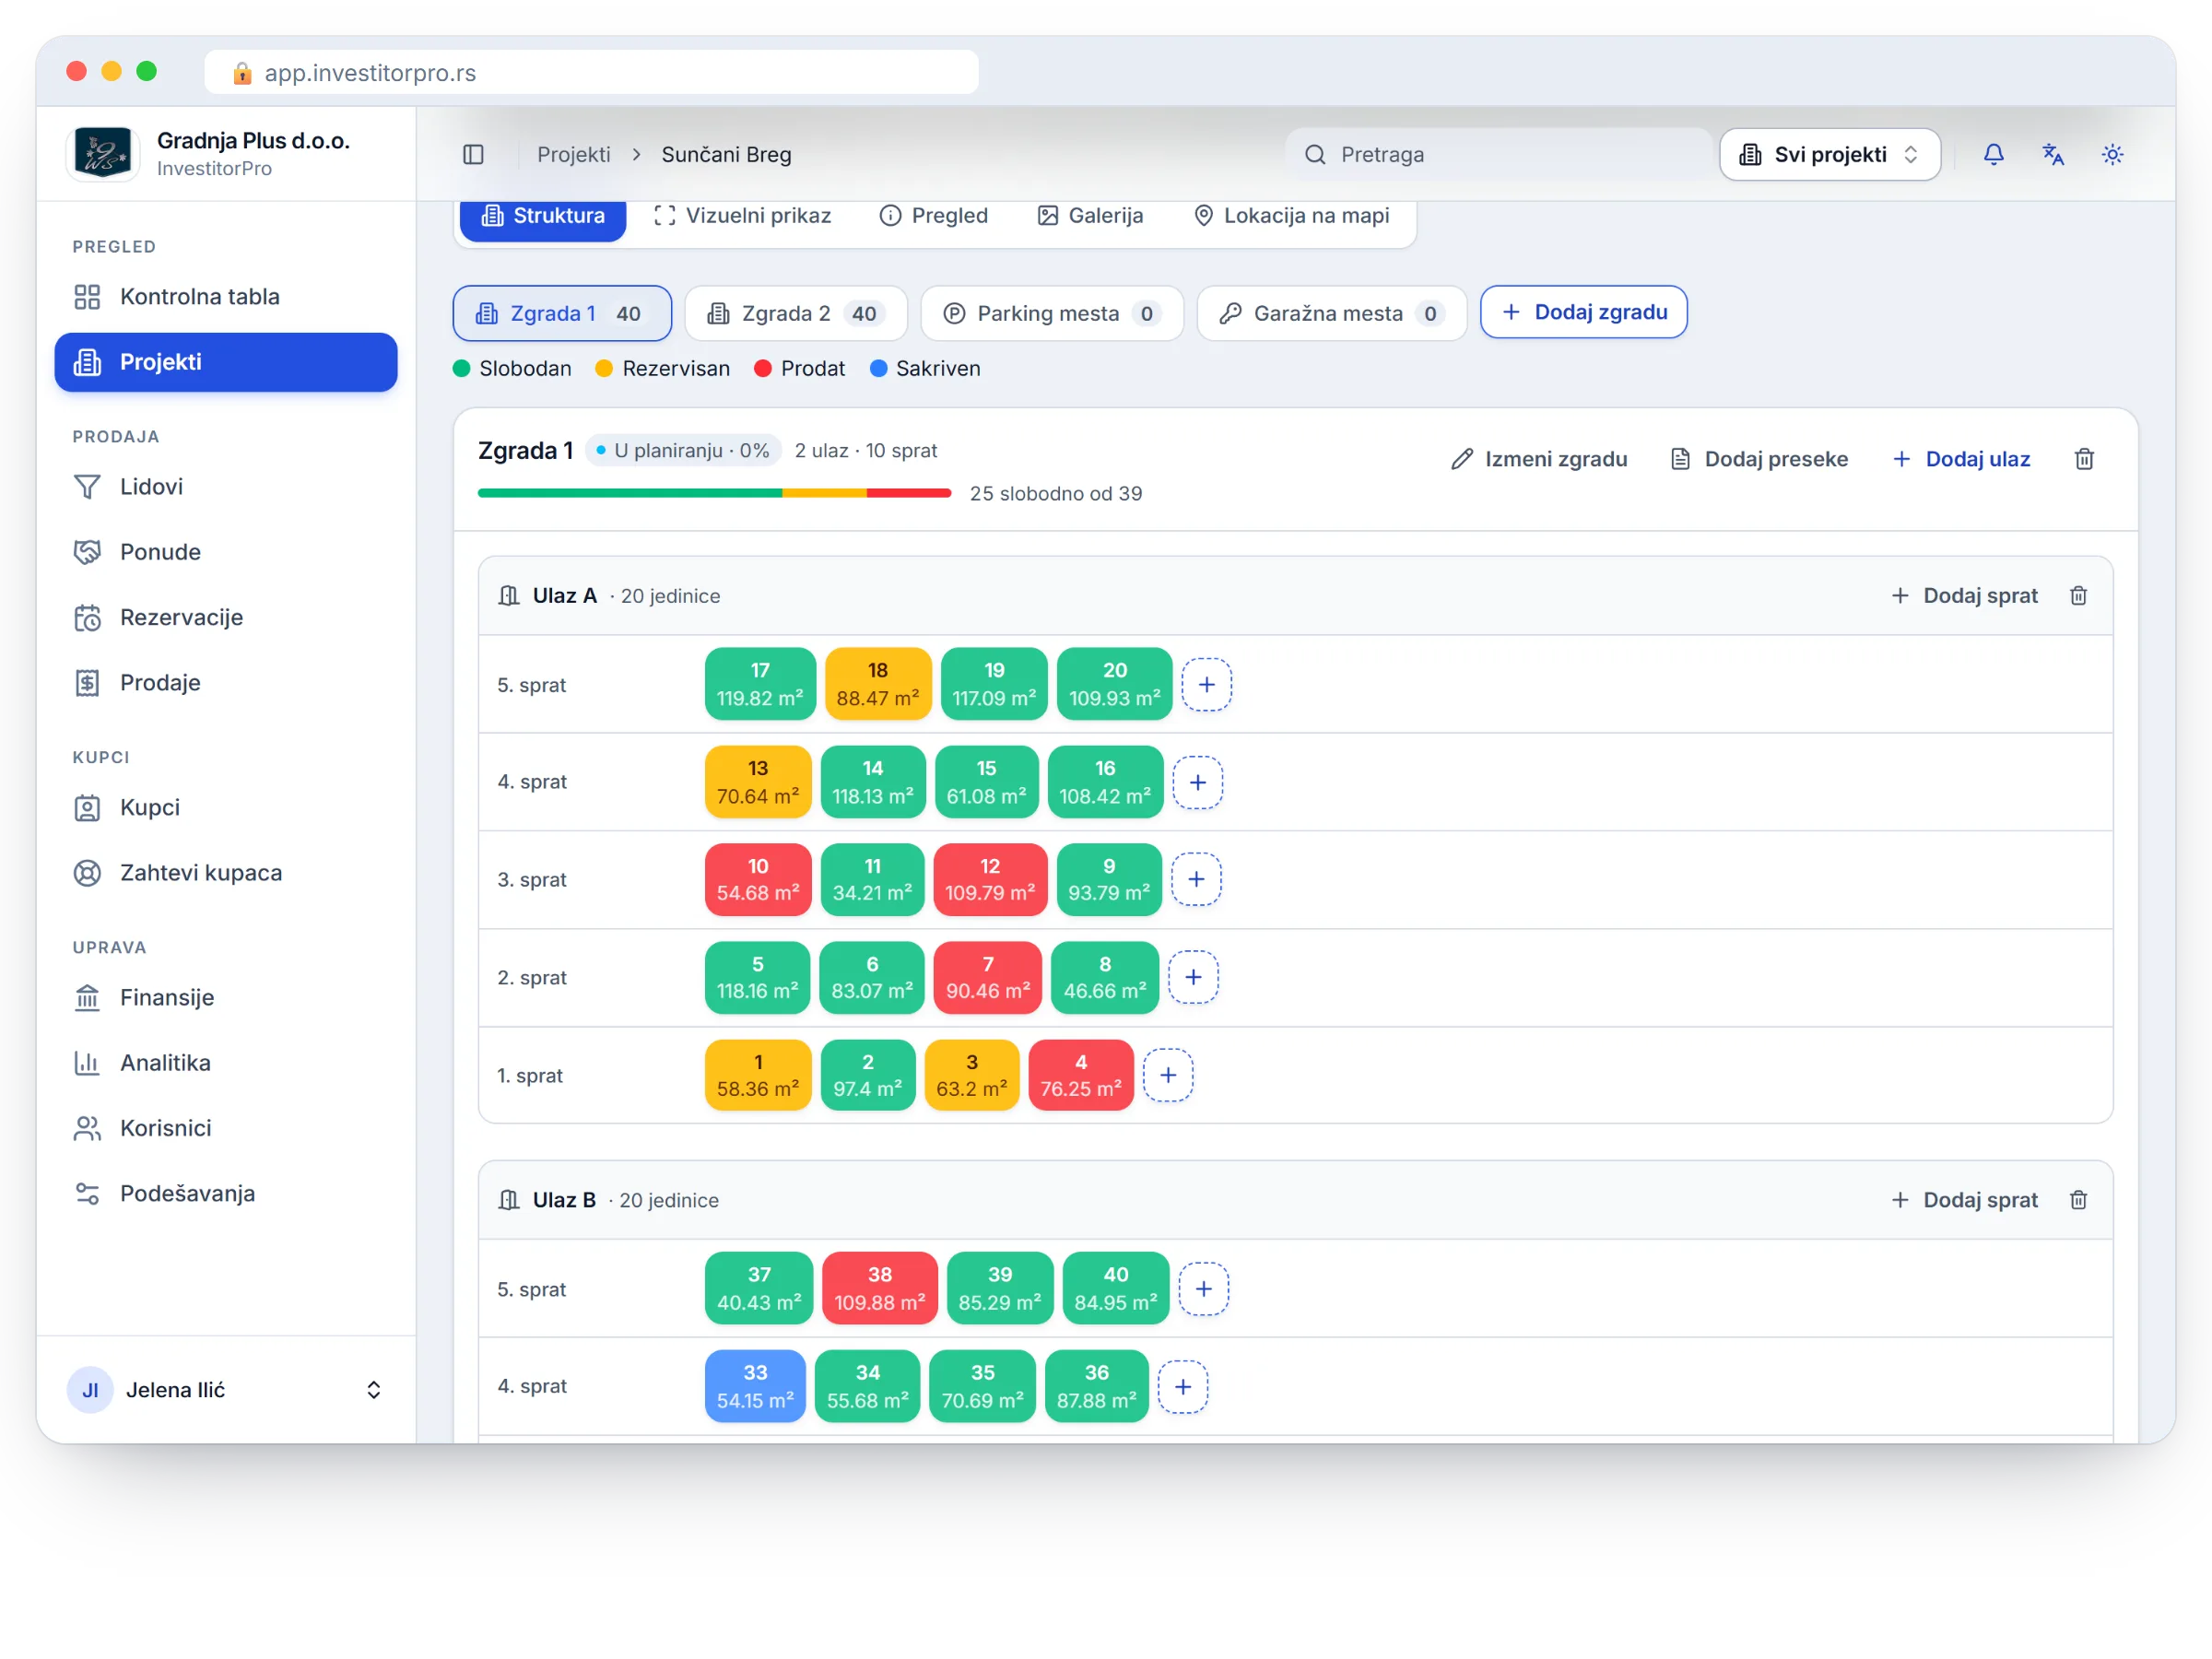Image resolution: width=2212 pixels, height=1659 pixels.
Task: Select sold unit 12 tile
Action: (x=990, y=880)
